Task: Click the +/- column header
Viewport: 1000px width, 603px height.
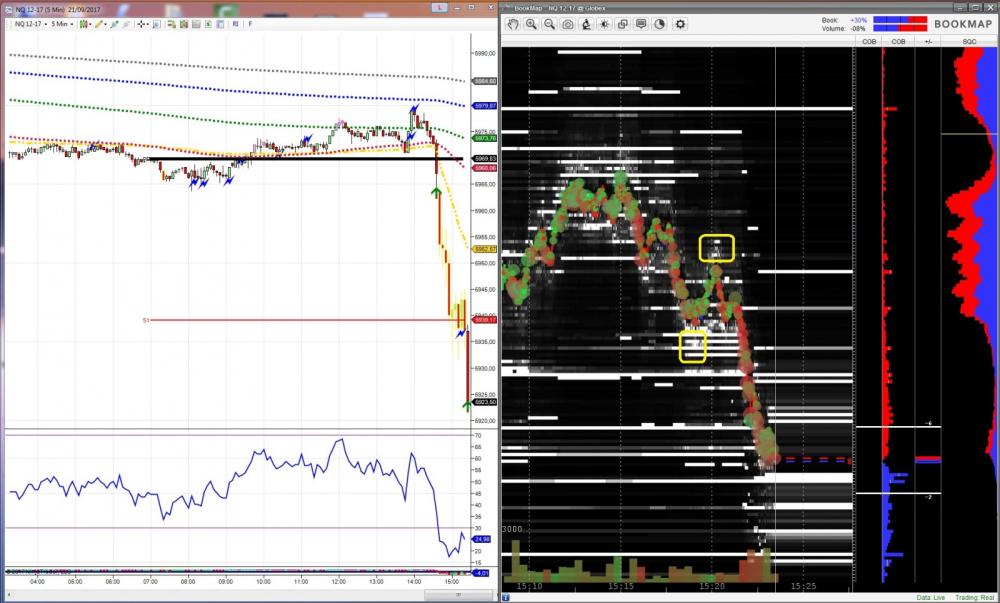Action: click(x=927, y=41)
